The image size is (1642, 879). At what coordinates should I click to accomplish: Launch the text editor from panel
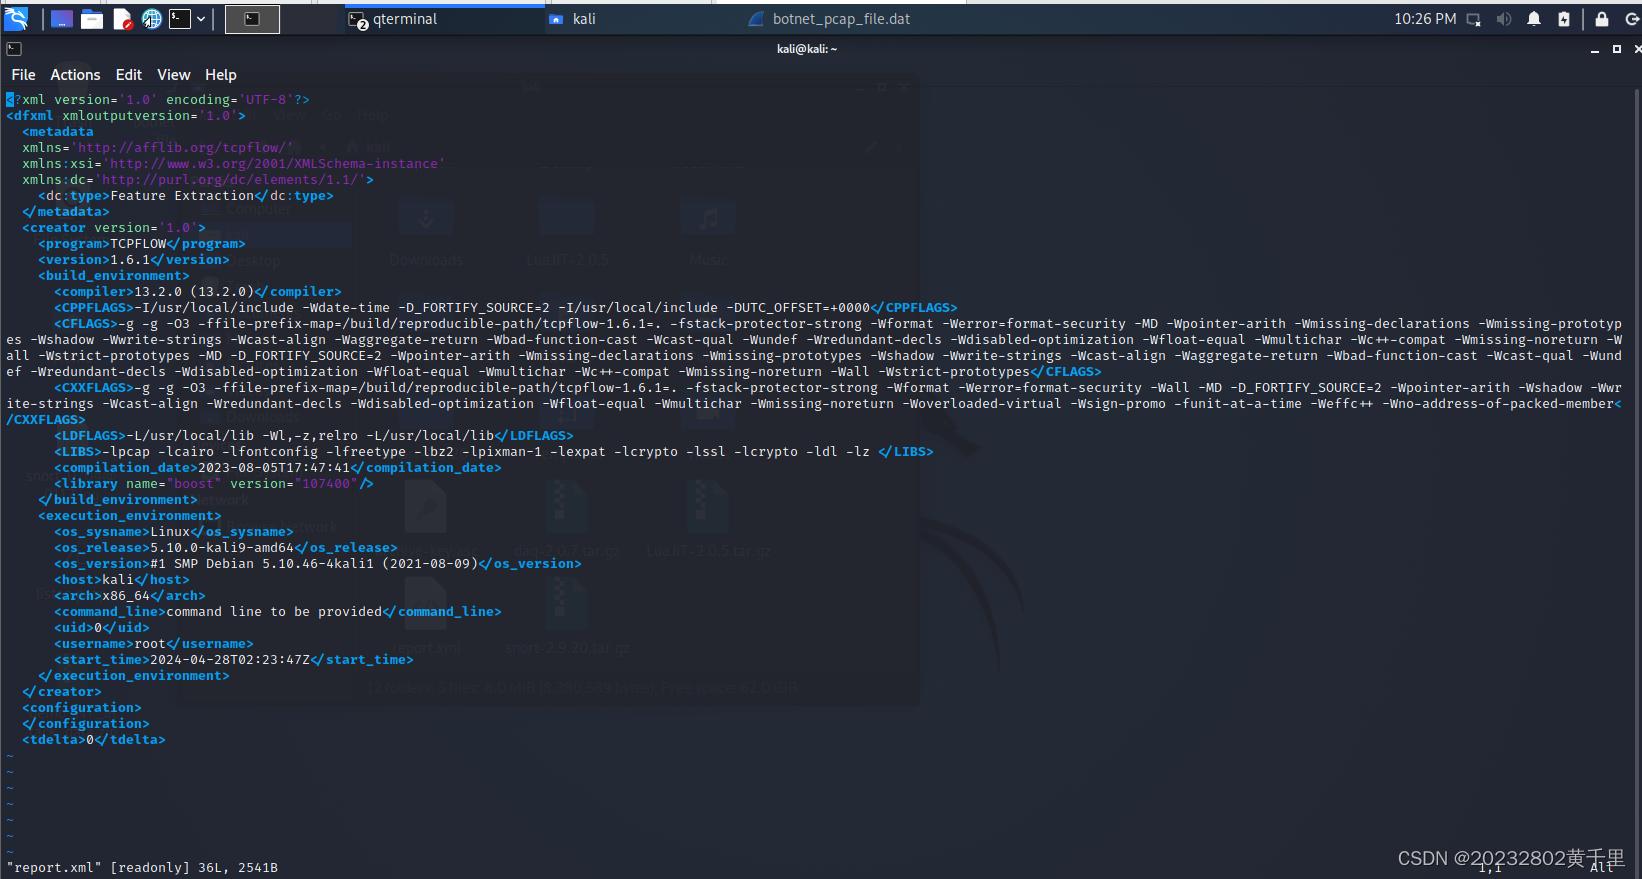(x=122, y=19)
